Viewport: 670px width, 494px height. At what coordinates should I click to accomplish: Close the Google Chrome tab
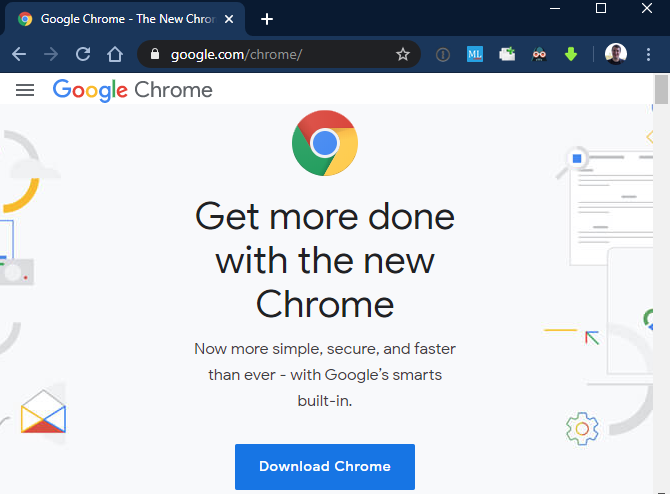(229, 19)
